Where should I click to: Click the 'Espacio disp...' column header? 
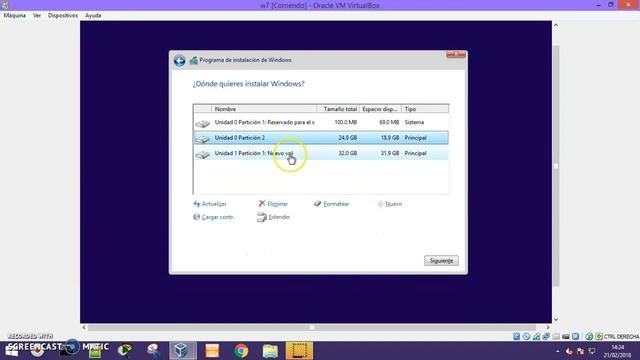click(x=380, y=109)
